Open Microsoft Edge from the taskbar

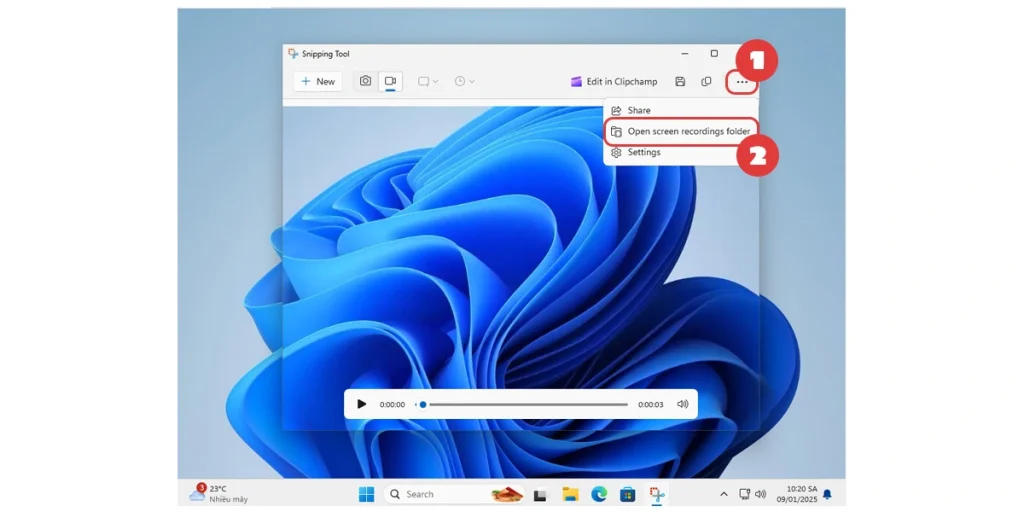[x=599, y=494]
